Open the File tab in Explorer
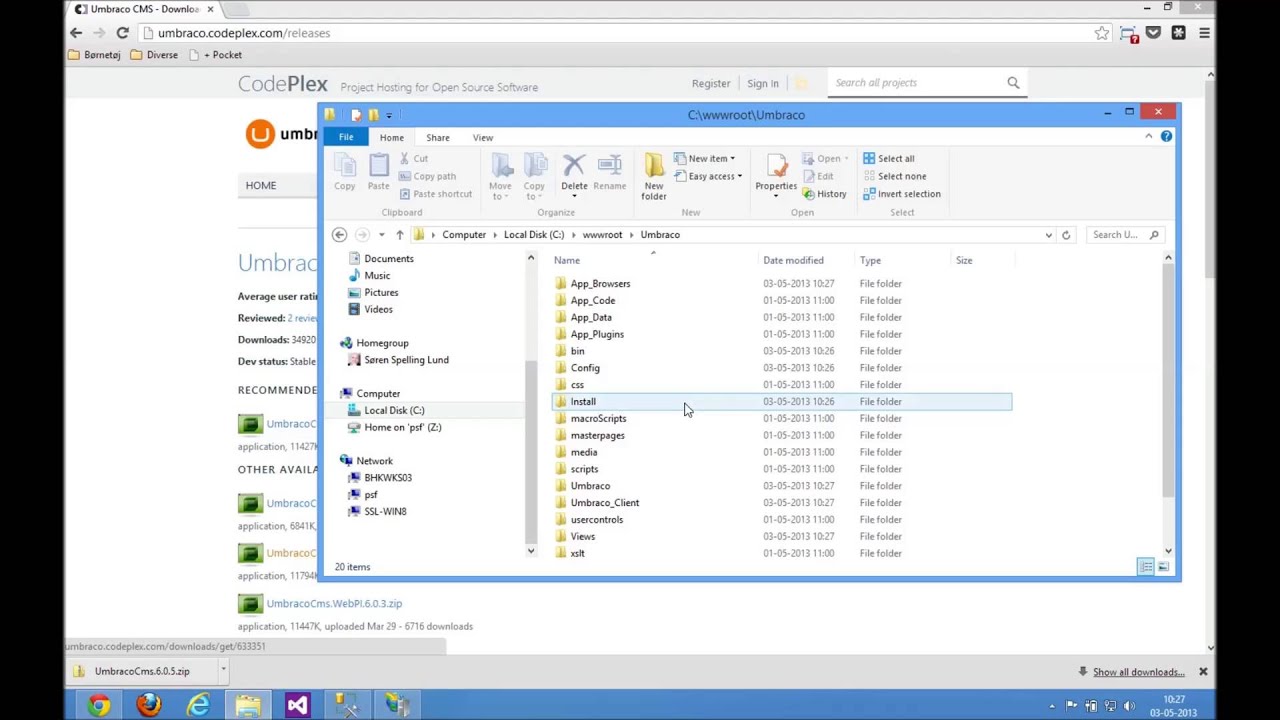 pos(346,137)
